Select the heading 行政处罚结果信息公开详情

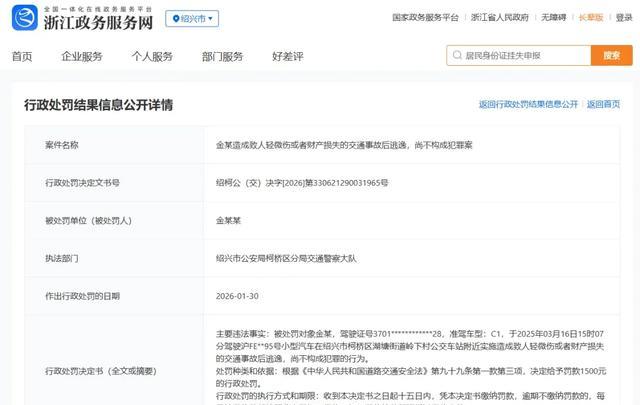tap(98, 105)
